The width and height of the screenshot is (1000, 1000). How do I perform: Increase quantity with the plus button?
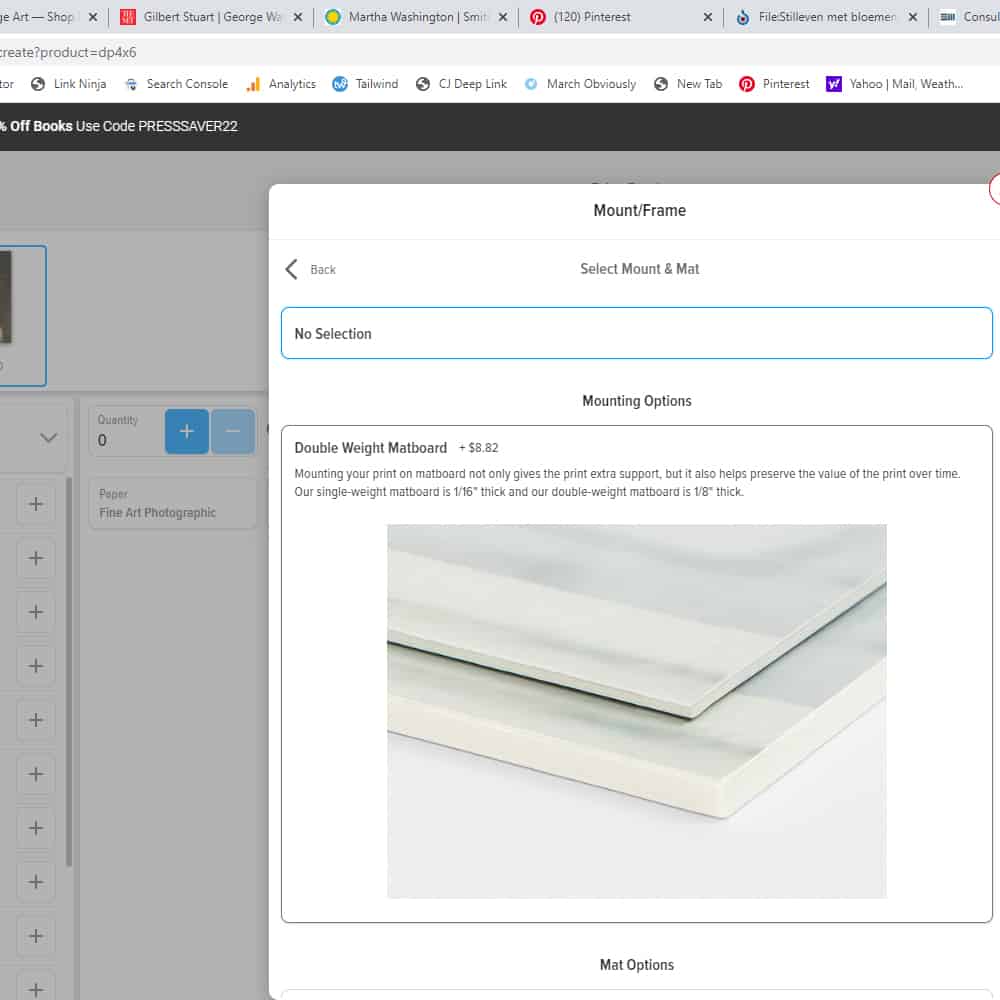pyautogui.click(x=187, y=431)
